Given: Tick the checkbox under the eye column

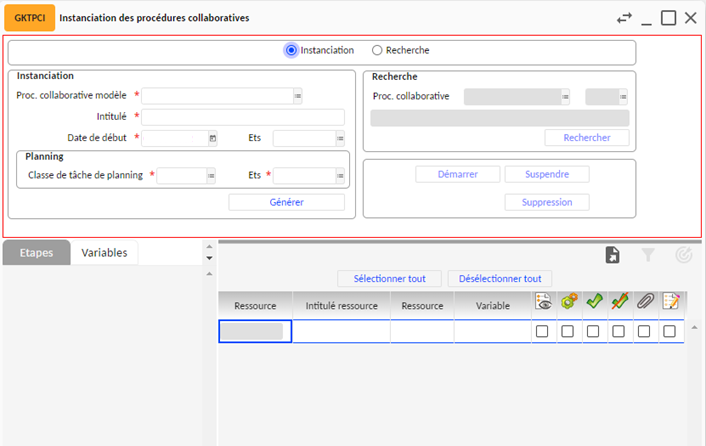Looking at the screenshot, I should click(542, 332).
